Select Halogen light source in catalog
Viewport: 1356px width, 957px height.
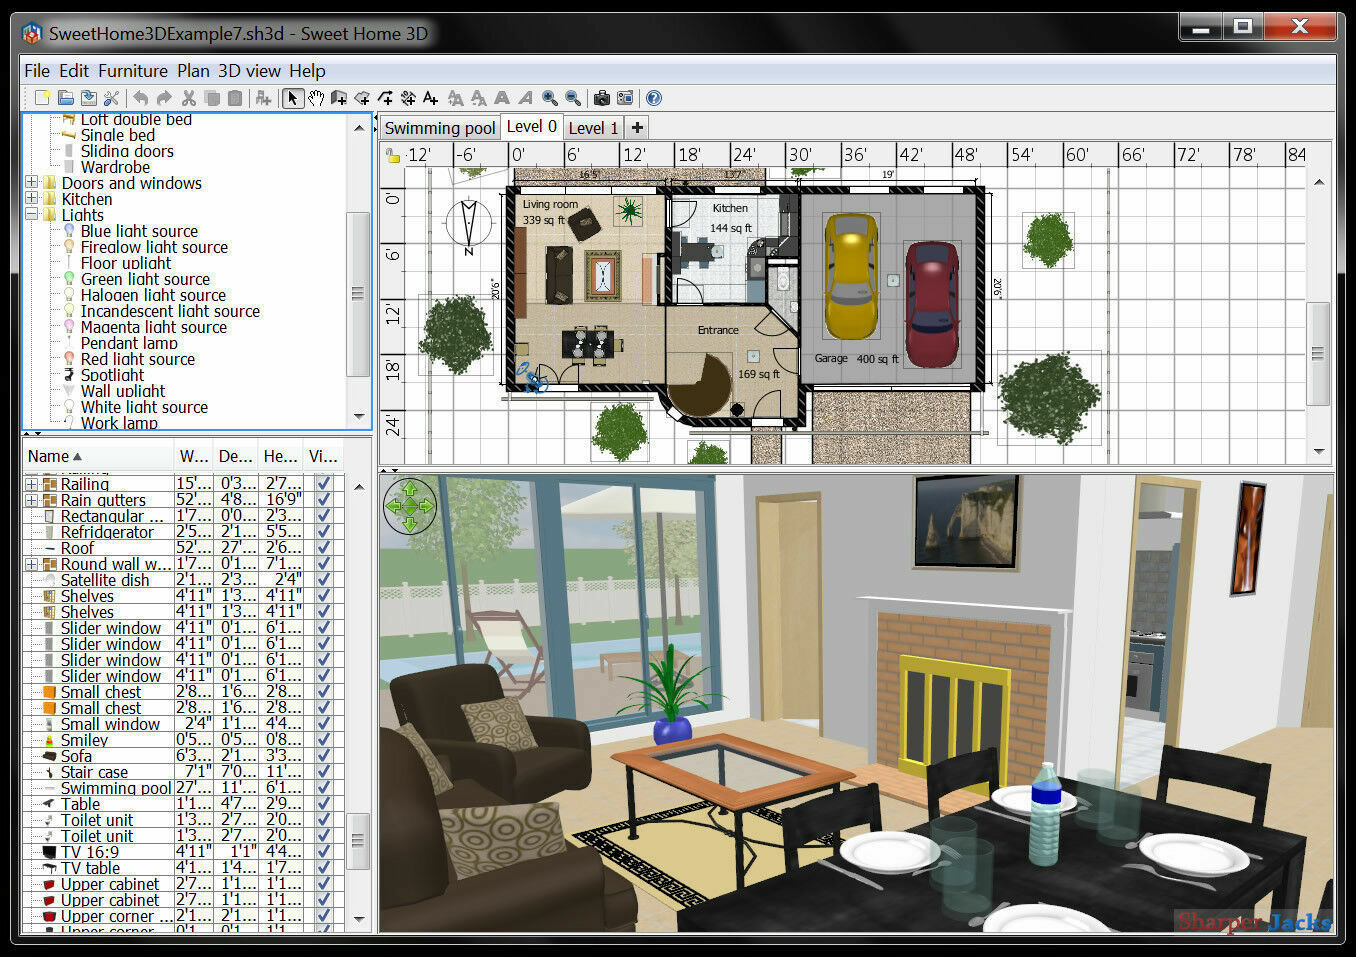pyautogui.click(x=153, y=295)
